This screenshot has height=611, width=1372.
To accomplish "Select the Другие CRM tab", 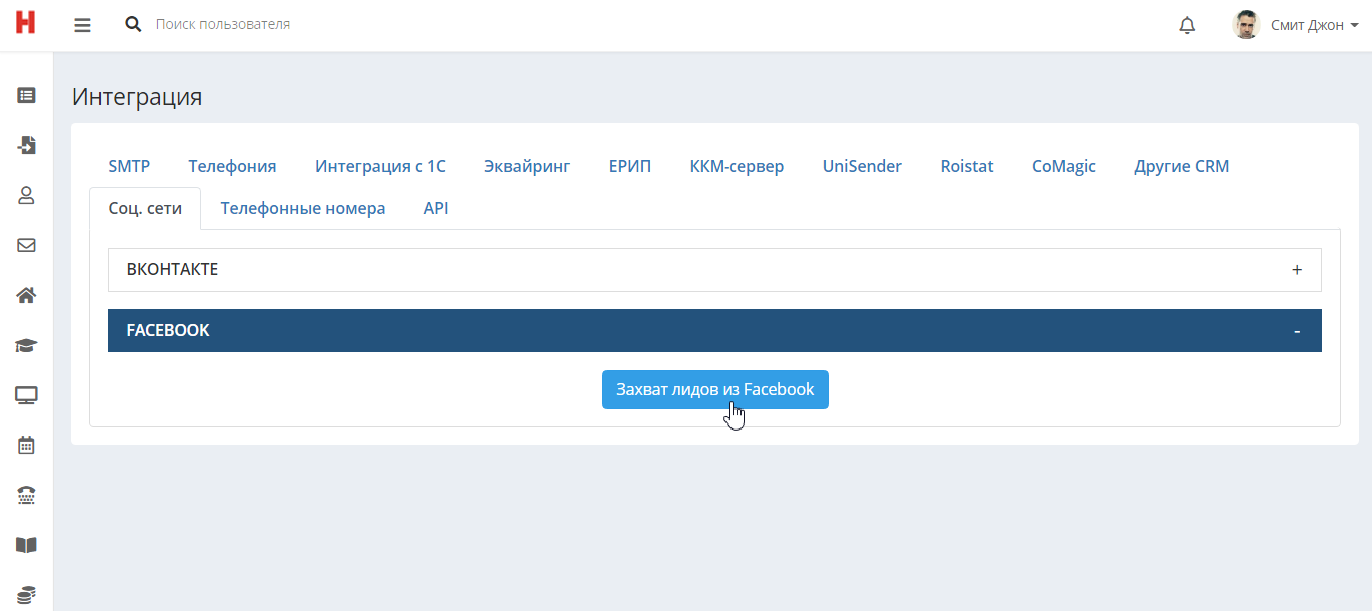I will coord(1182,166).
